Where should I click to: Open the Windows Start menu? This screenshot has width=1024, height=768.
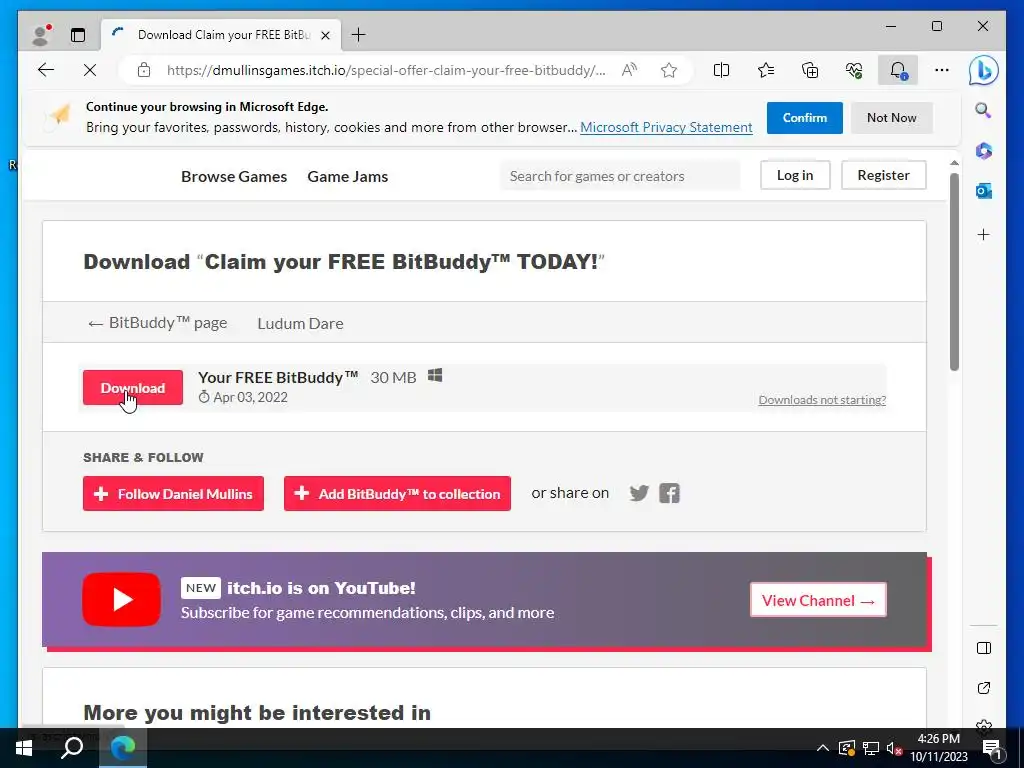tap(24, 748)
